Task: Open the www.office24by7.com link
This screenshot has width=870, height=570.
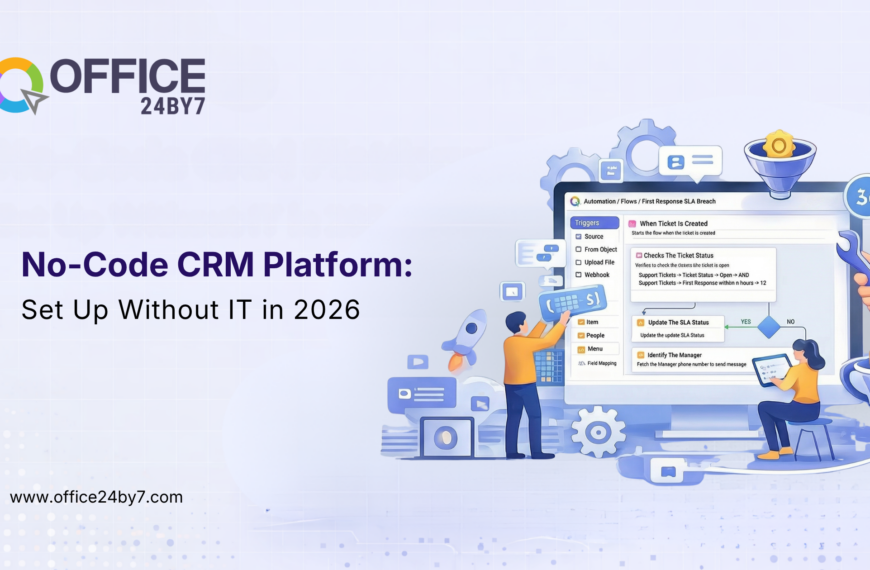Action: pos(97,497)
